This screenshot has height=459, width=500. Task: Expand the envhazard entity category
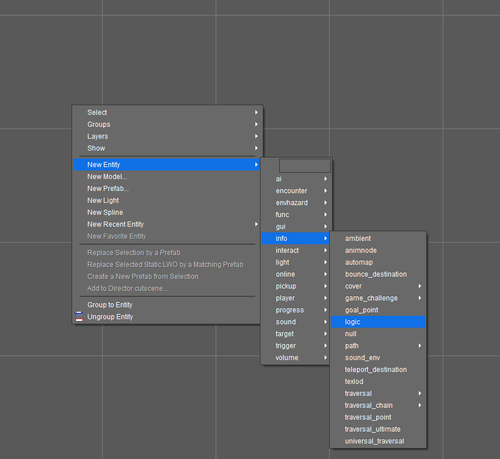296,203
